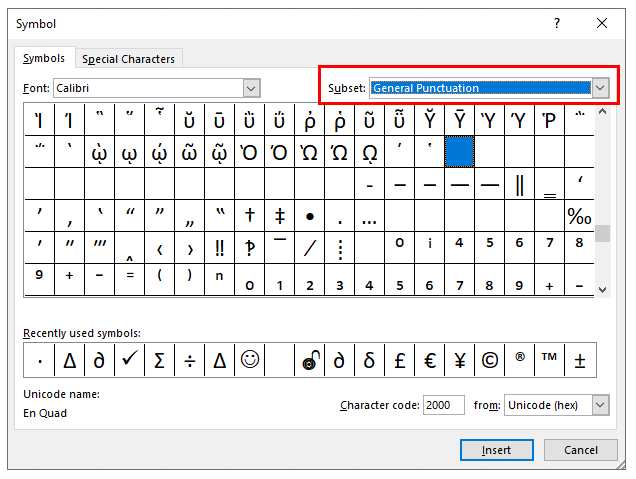Click the Euro sign in recent symbols
The width and height of the screenshot is (636, 479).
point(429,360)
